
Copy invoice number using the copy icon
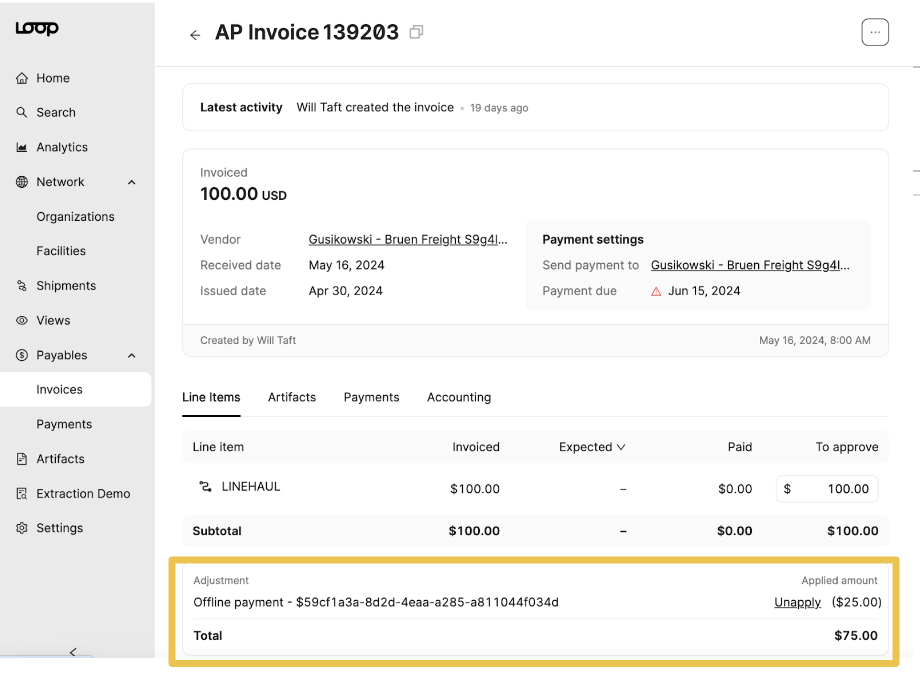pos(416,32)
